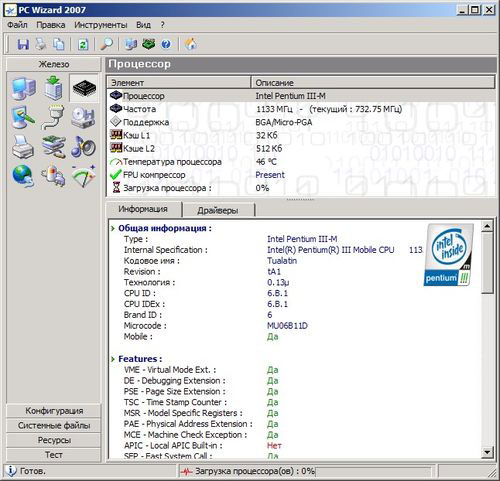Click the computer network toolbar icon
500x481 pixels.
(131, 44)
